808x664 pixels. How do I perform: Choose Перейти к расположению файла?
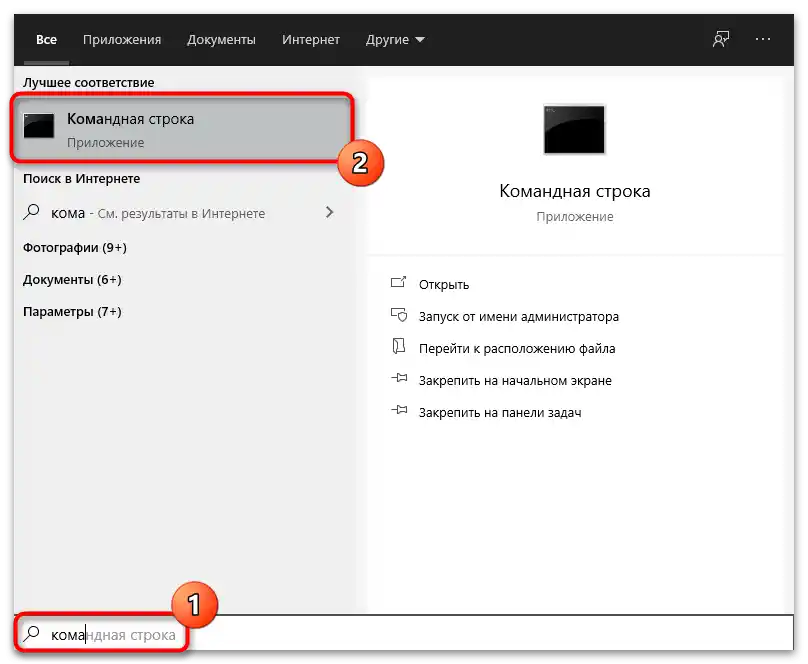517,349
